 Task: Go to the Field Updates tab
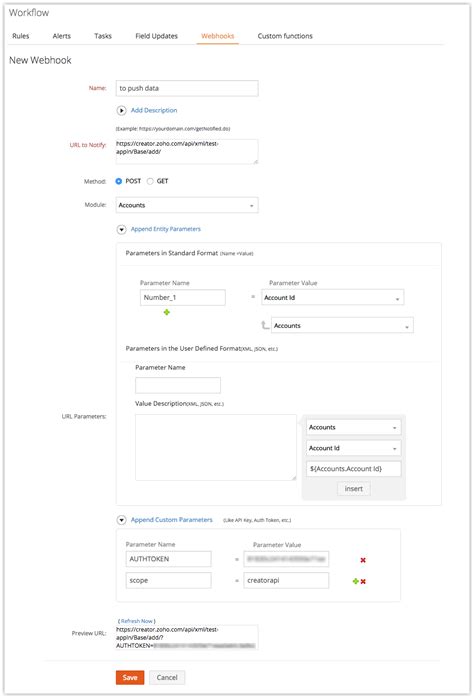[156, 36]
